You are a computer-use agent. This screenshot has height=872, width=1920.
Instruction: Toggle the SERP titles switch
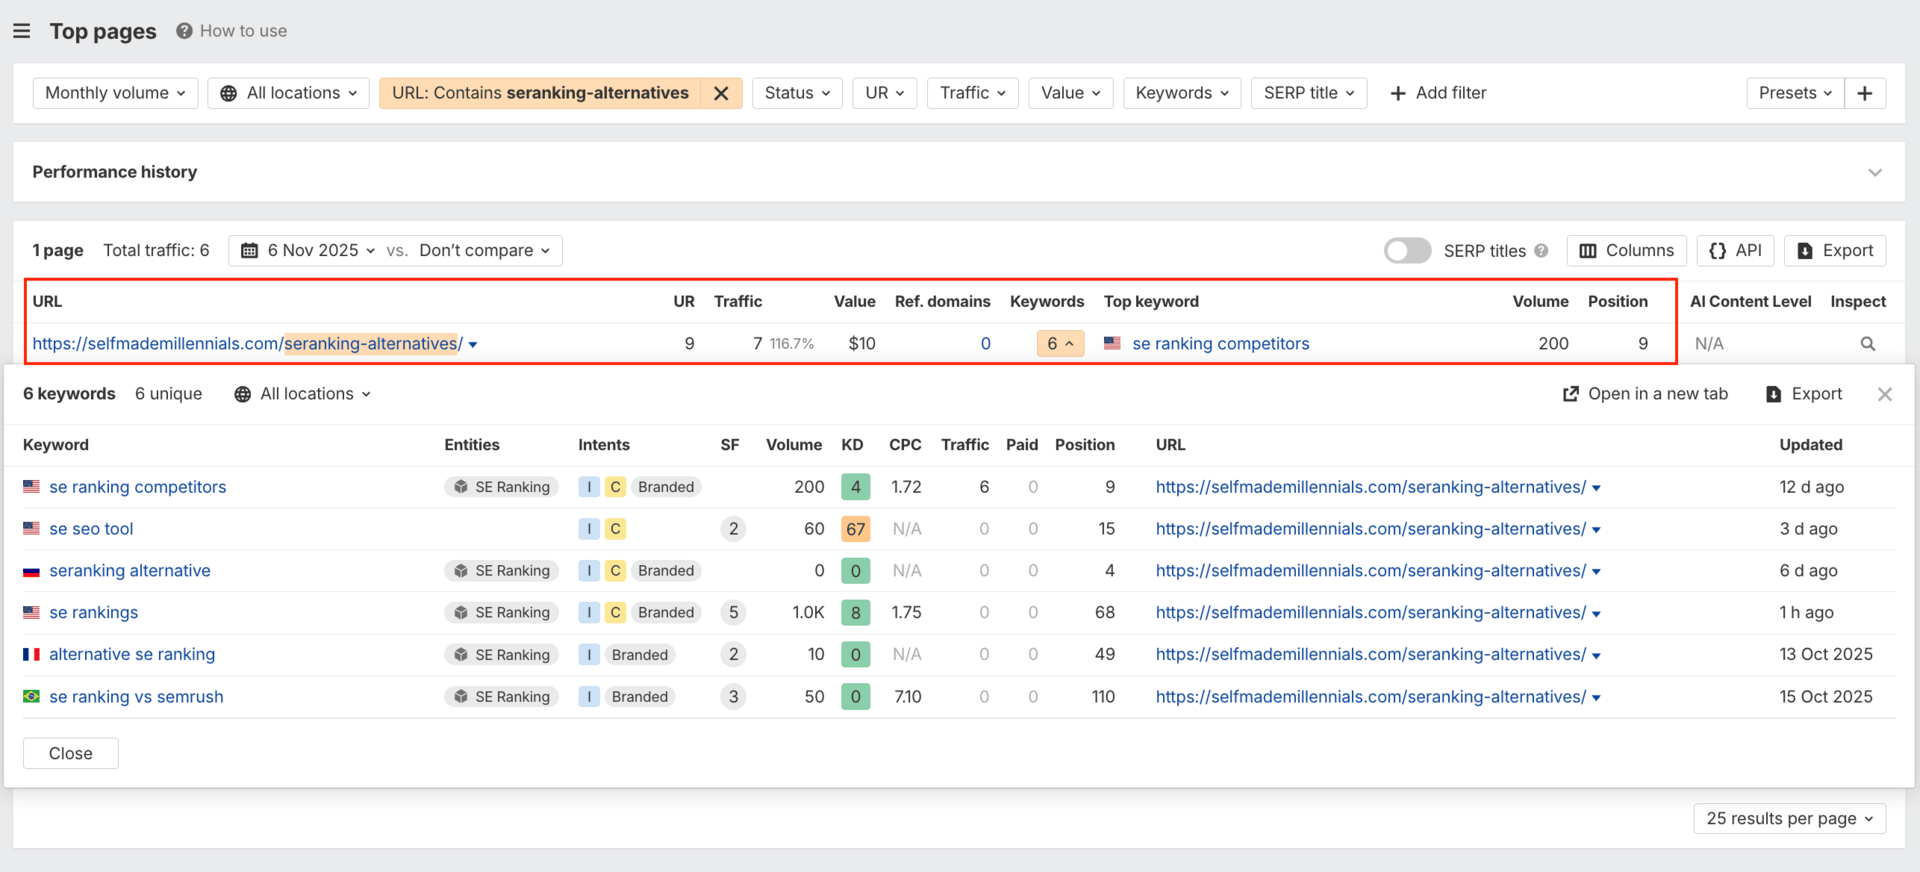(1407, 251)
